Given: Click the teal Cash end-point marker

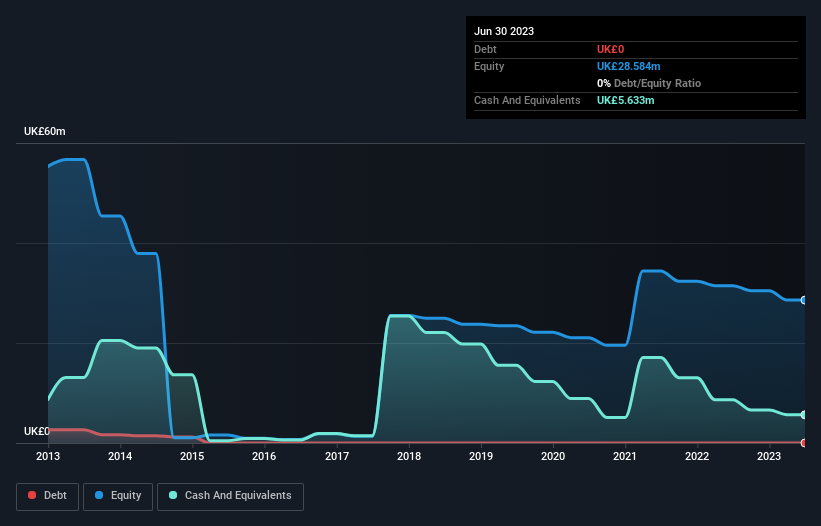Looking at the screenshot, I should (x=804, y=415).
